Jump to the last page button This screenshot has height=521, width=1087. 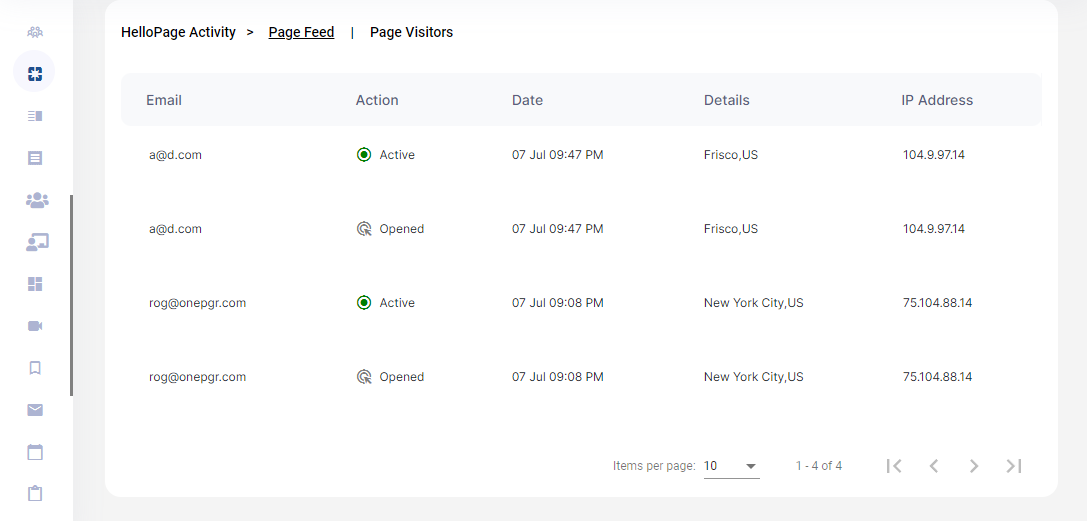(x=1014, y=466)
